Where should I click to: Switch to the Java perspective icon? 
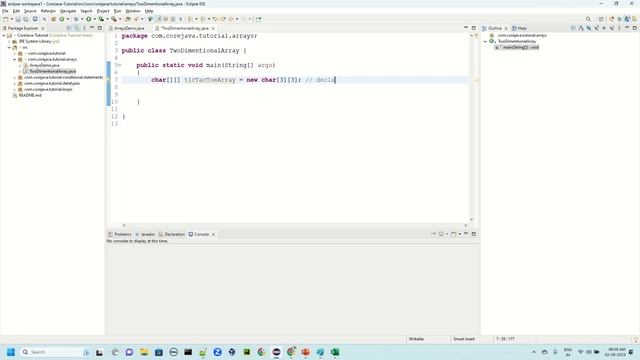point(627,19)
